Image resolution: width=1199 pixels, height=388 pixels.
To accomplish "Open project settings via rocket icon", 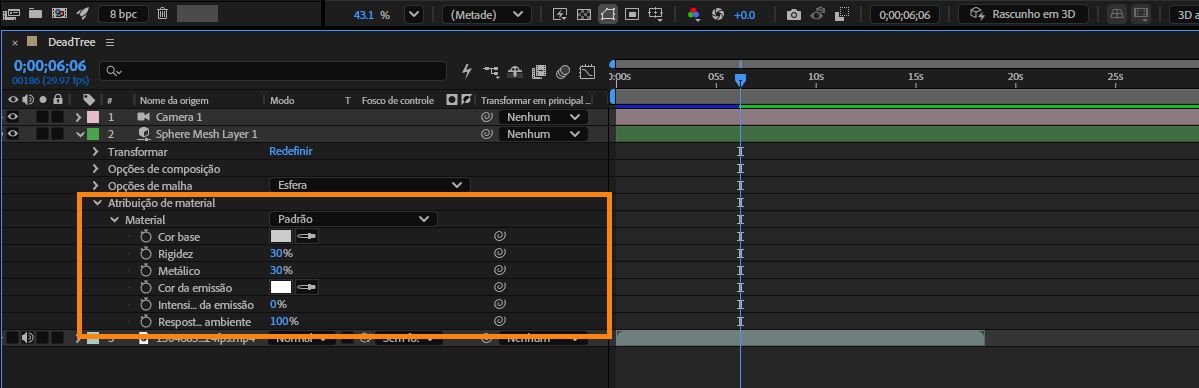I will [x=83, y=14].
